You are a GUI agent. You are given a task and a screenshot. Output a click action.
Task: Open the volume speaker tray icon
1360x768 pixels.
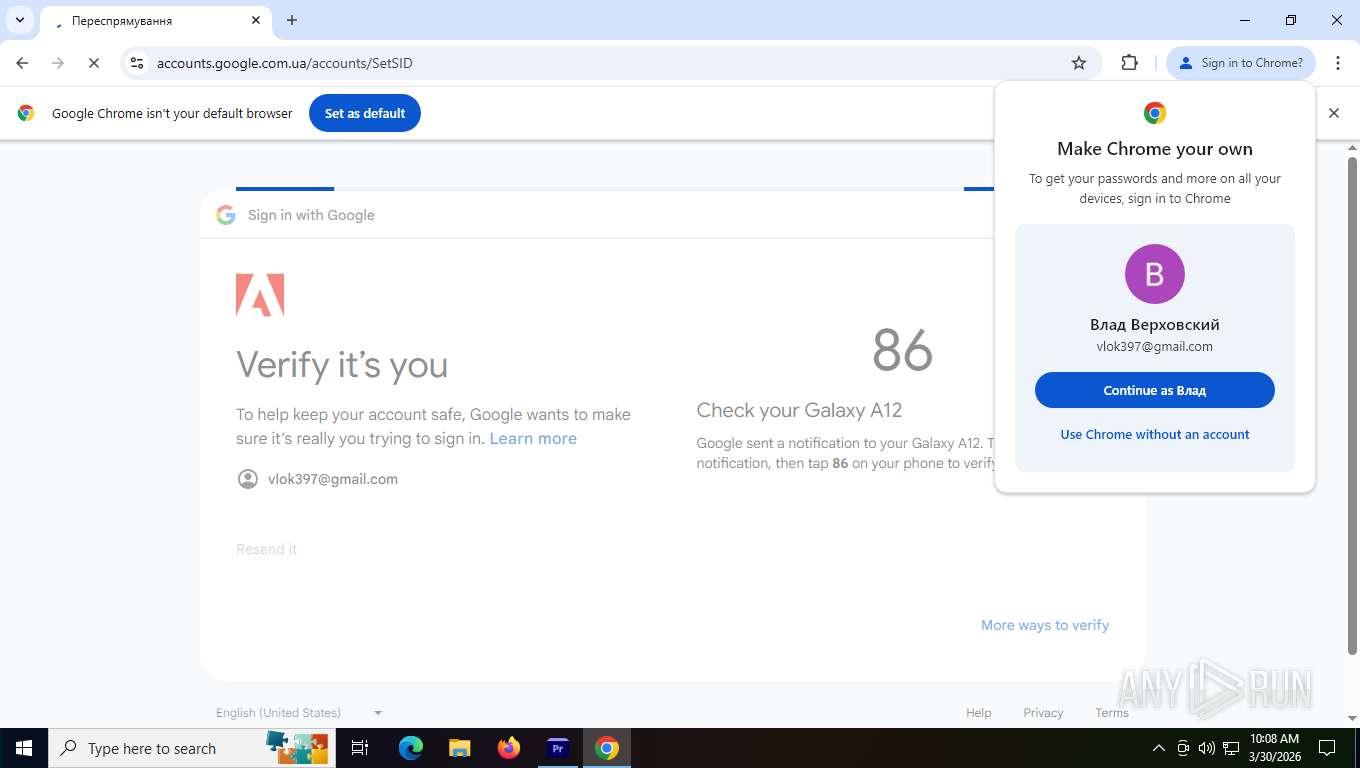pos(1207,748)
